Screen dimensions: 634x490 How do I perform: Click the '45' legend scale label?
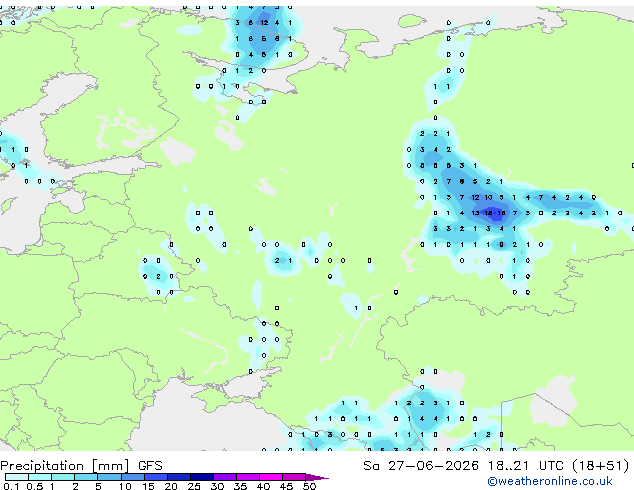[286, 486]
